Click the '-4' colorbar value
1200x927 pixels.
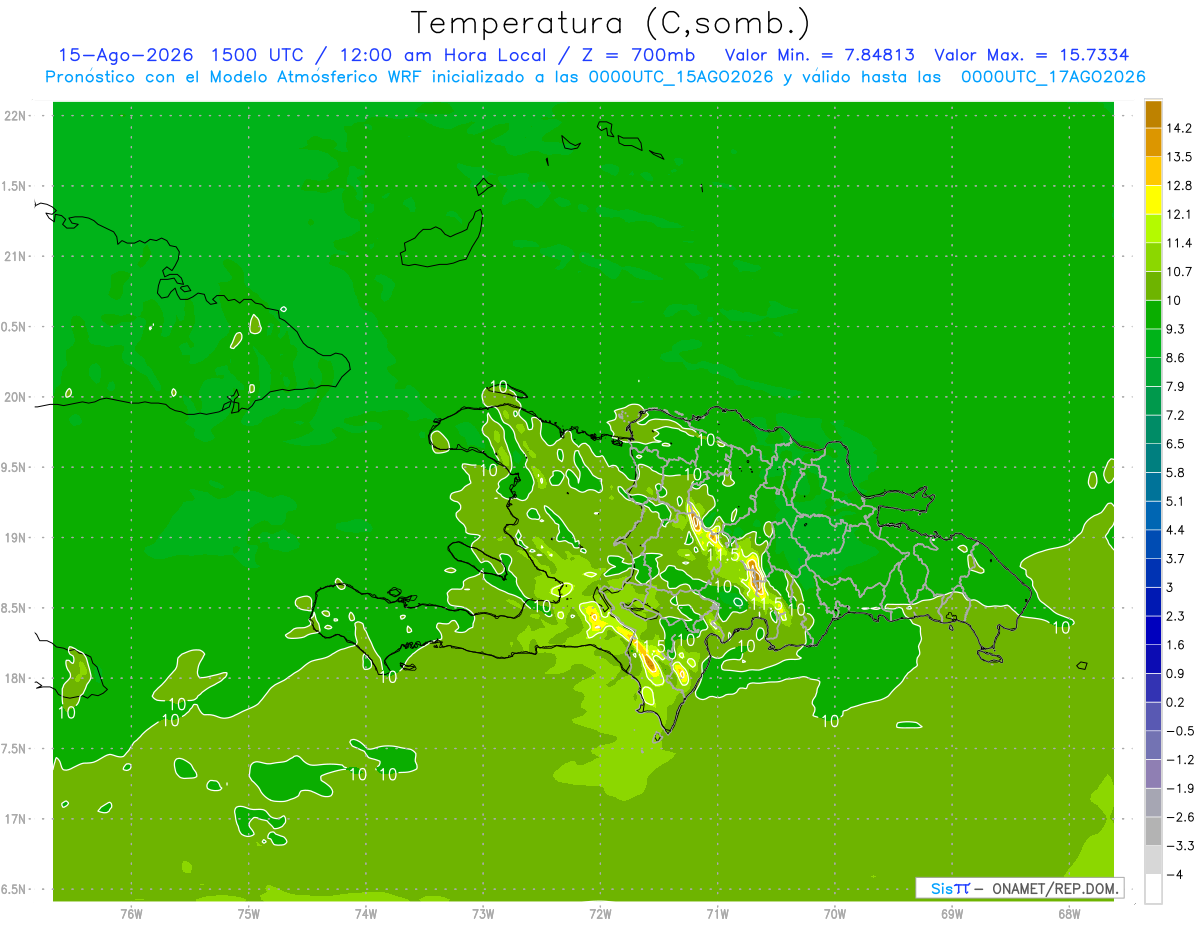(1173, 874)
